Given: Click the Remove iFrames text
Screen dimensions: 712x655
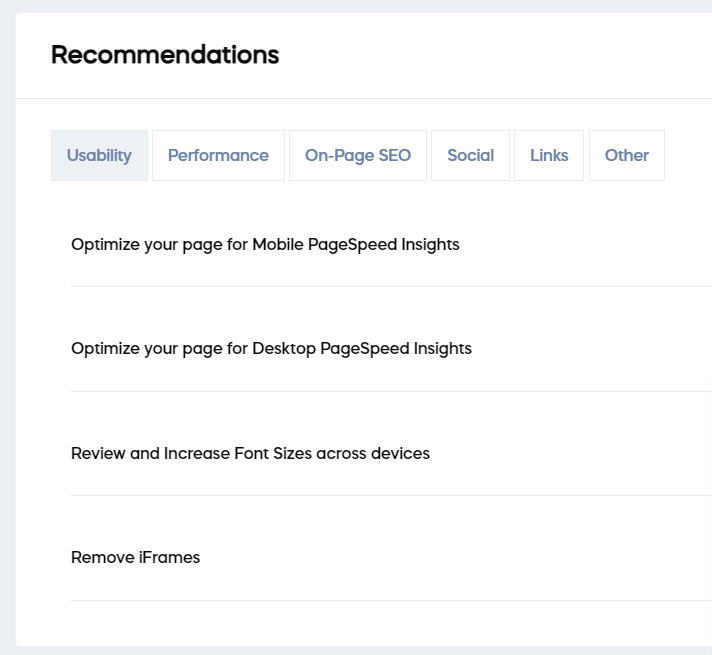Looking at the screenshot, I should [135, 557].
